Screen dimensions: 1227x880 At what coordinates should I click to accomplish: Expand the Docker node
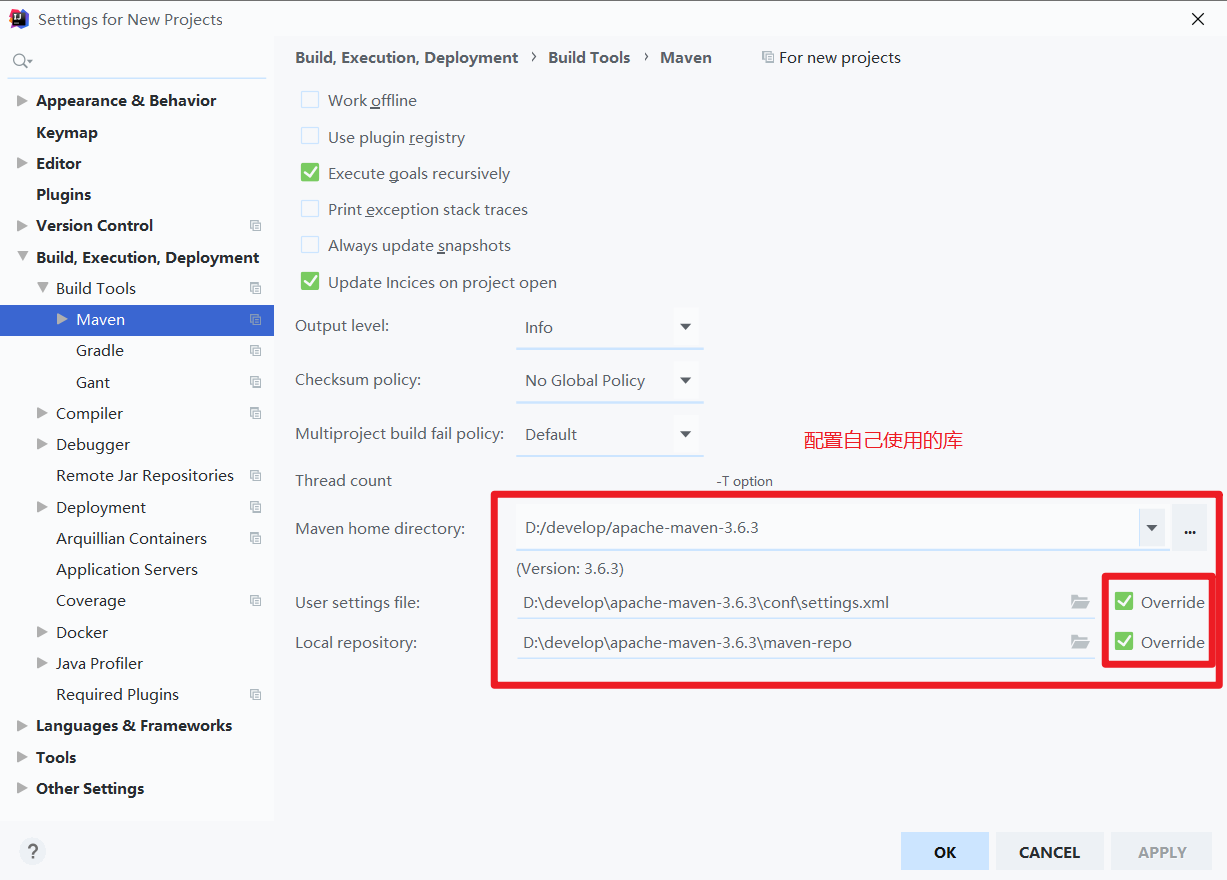point(42,632)
